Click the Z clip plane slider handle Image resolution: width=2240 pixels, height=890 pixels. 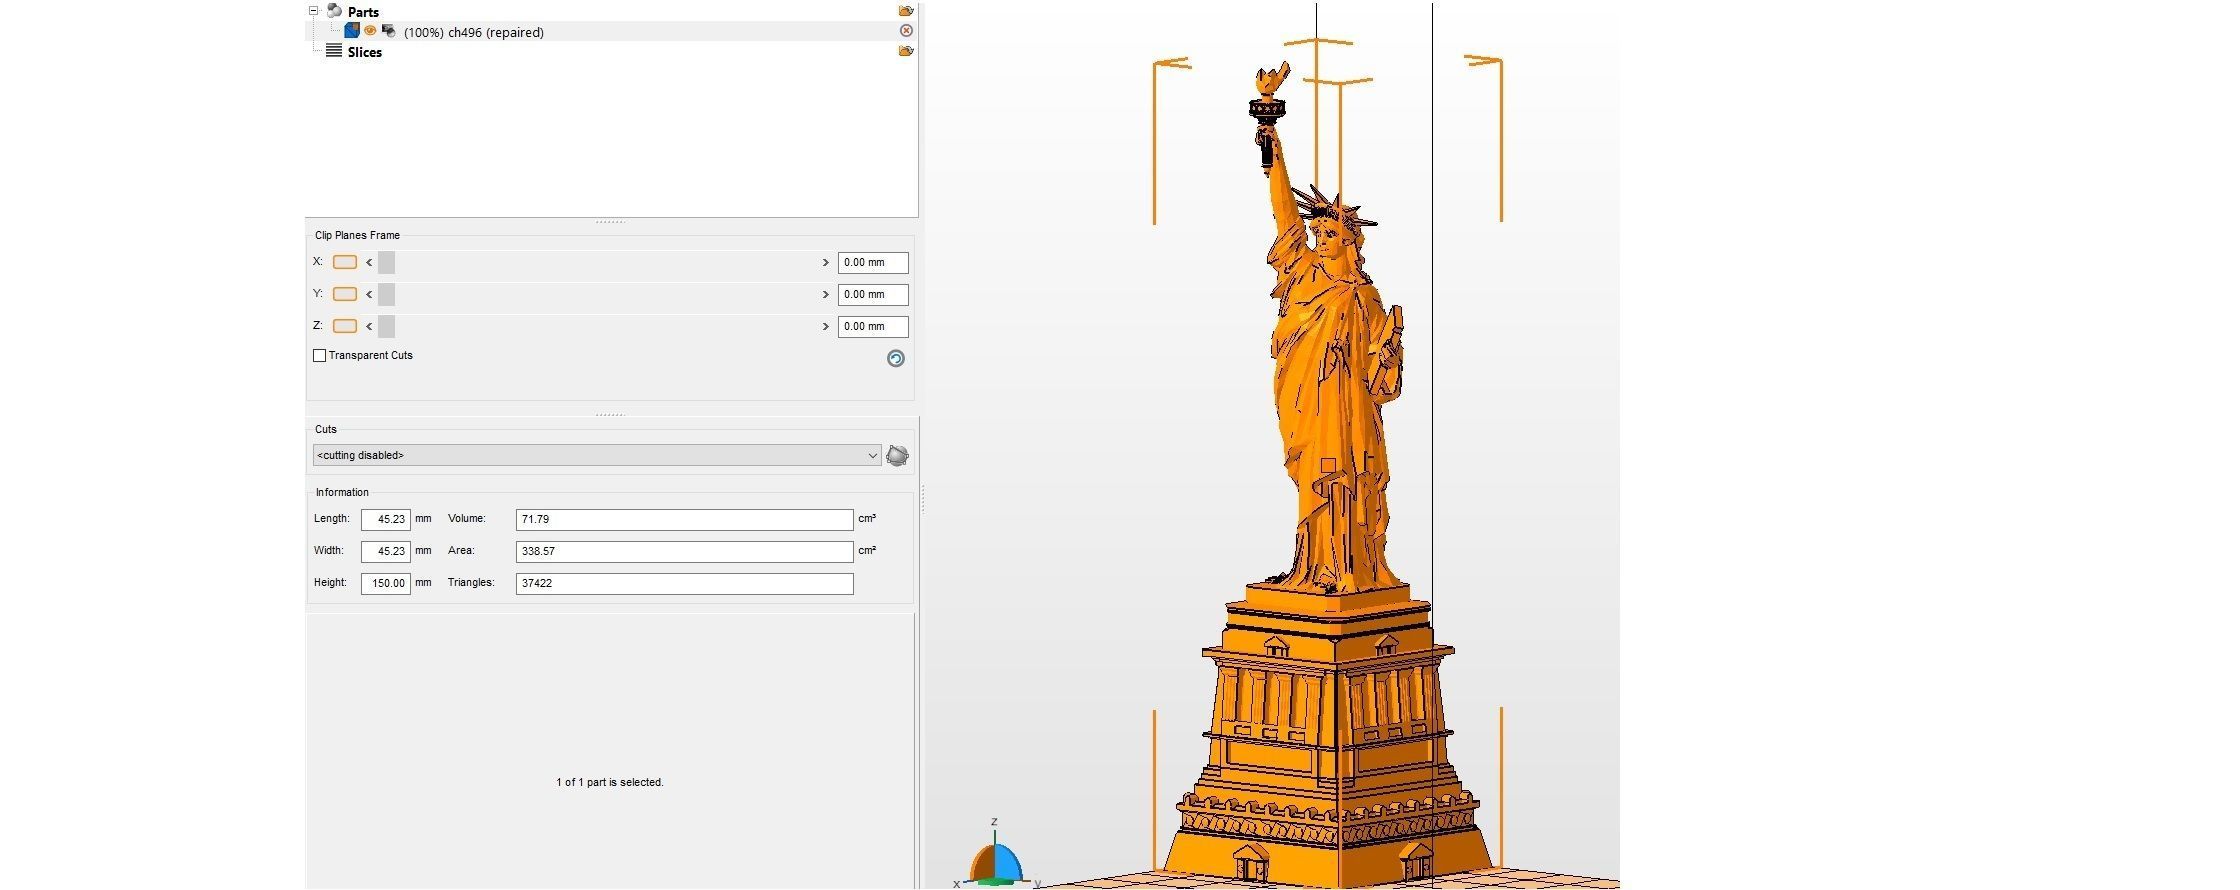pos(387,327)
